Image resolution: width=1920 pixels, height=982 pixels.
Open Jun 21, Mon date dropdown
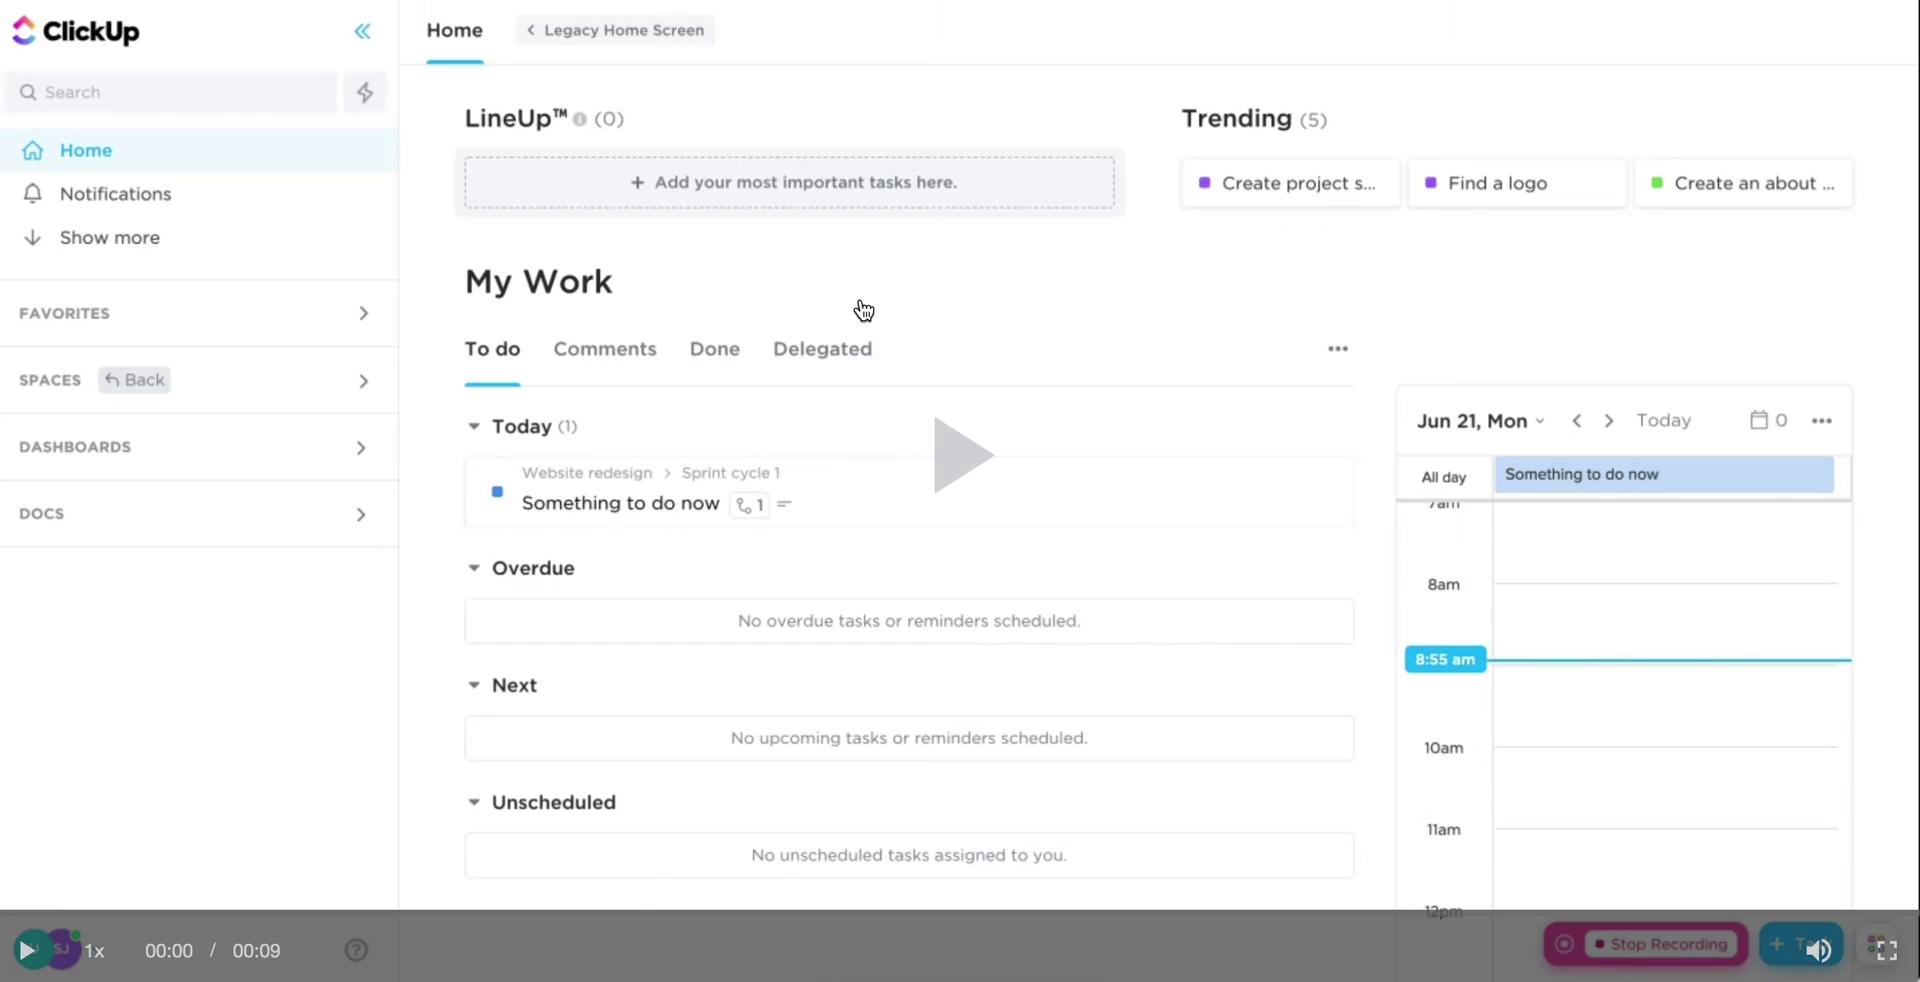tap(1480, 421)
